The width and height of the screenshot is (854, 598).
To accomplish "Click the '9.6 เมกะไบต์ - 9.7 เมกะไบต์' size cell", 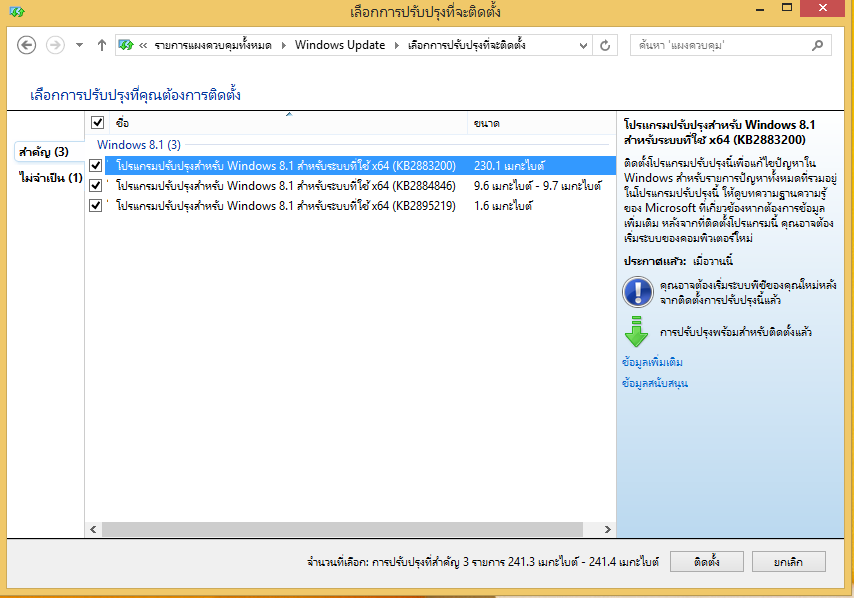I will click(x=538, y=186).
